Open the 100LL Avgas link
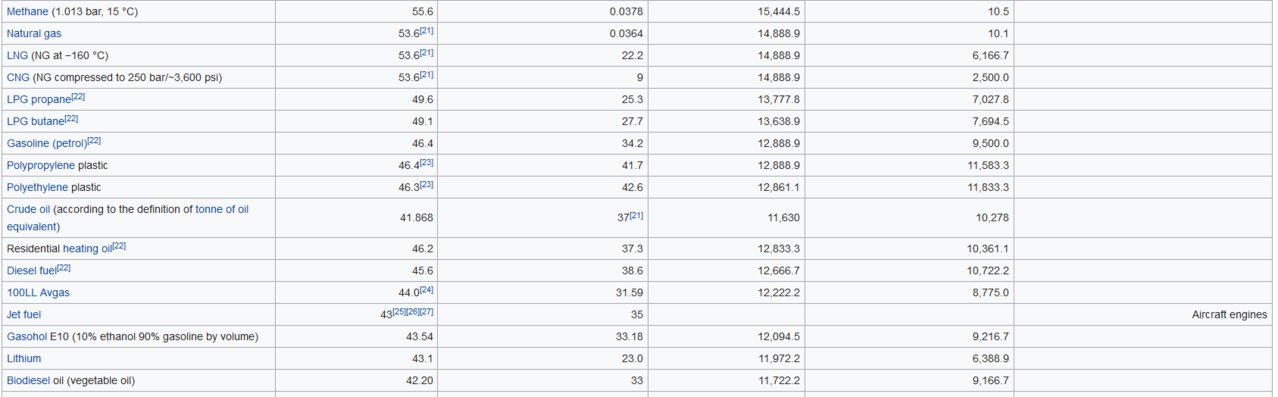 pyautogui.click(x=38, y=293)
